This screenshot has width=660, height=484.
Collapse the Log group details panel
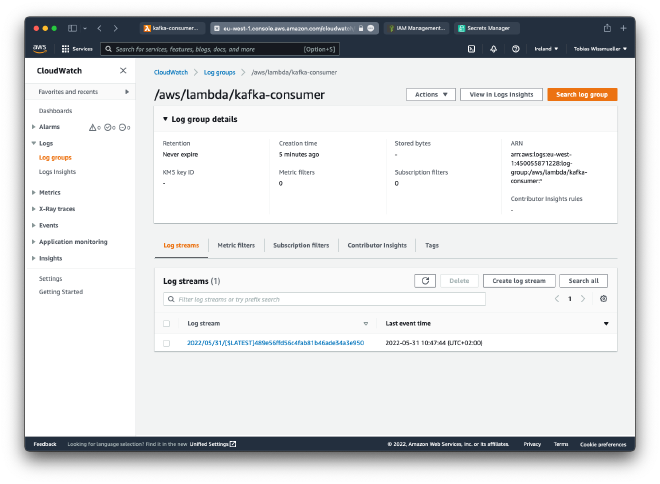pos(166,119)
